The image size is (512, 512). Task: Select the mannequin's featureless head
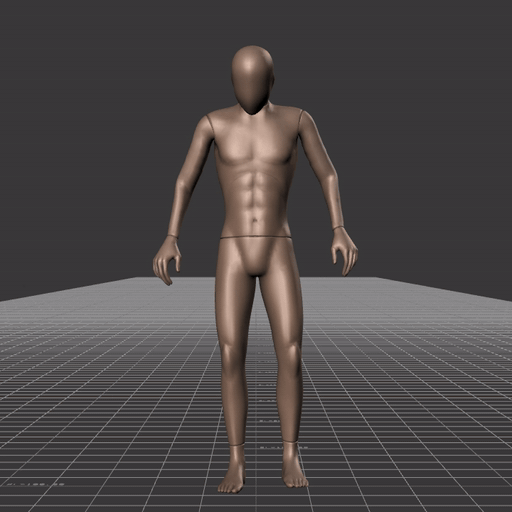coord(252,80)
